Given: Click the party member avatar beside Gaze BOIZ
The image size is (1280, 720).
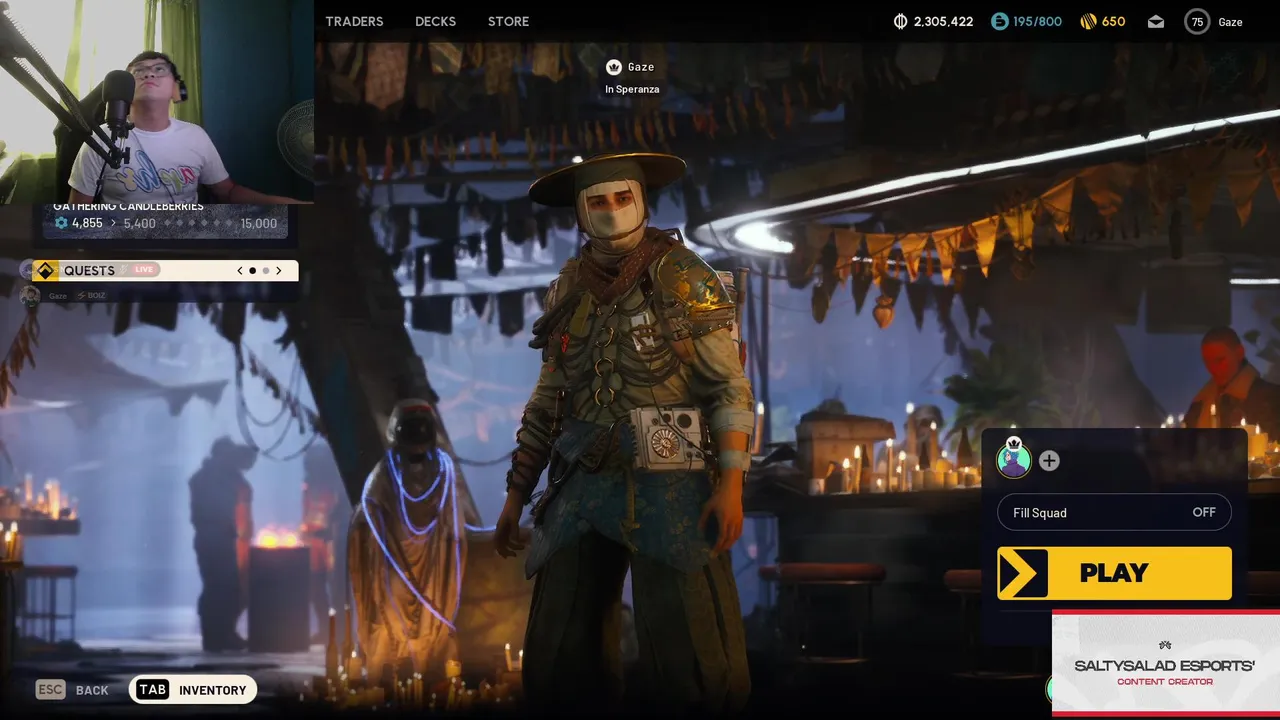Looking at the screenshot, I should [x=31, y=295].
